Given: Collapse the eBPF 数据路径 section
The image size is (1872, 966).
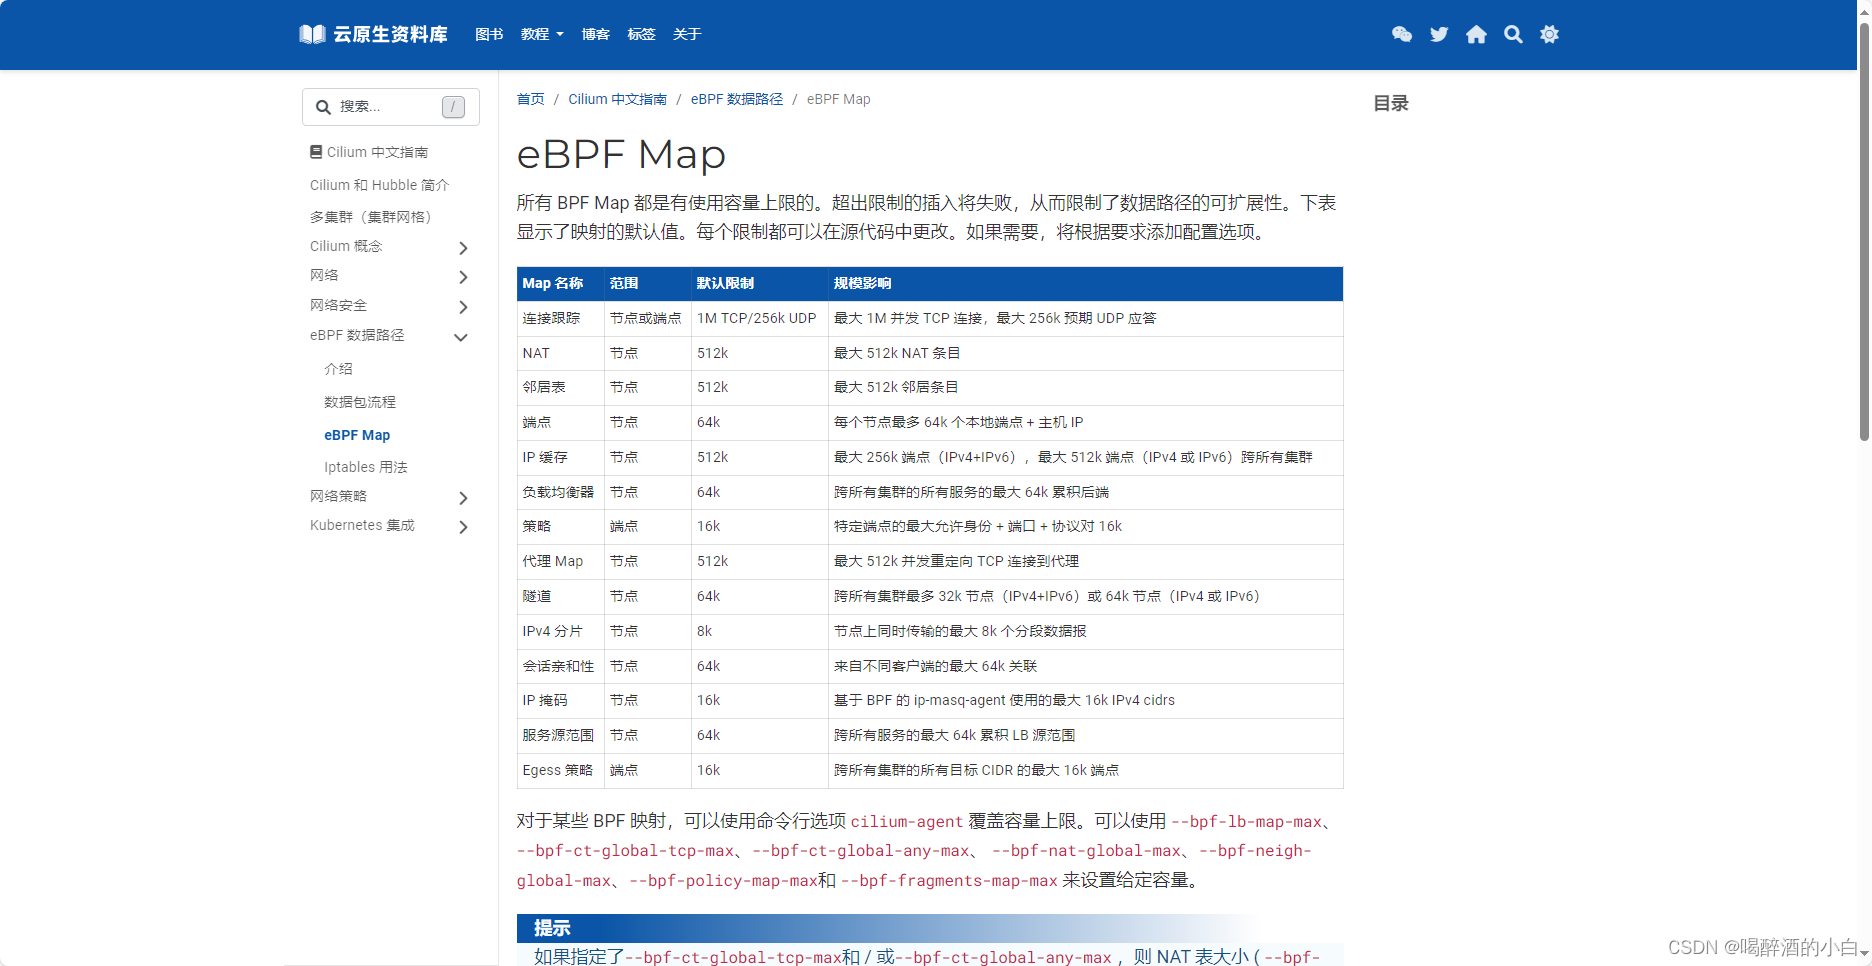Looking at the screenshot, I should [461, 337].
